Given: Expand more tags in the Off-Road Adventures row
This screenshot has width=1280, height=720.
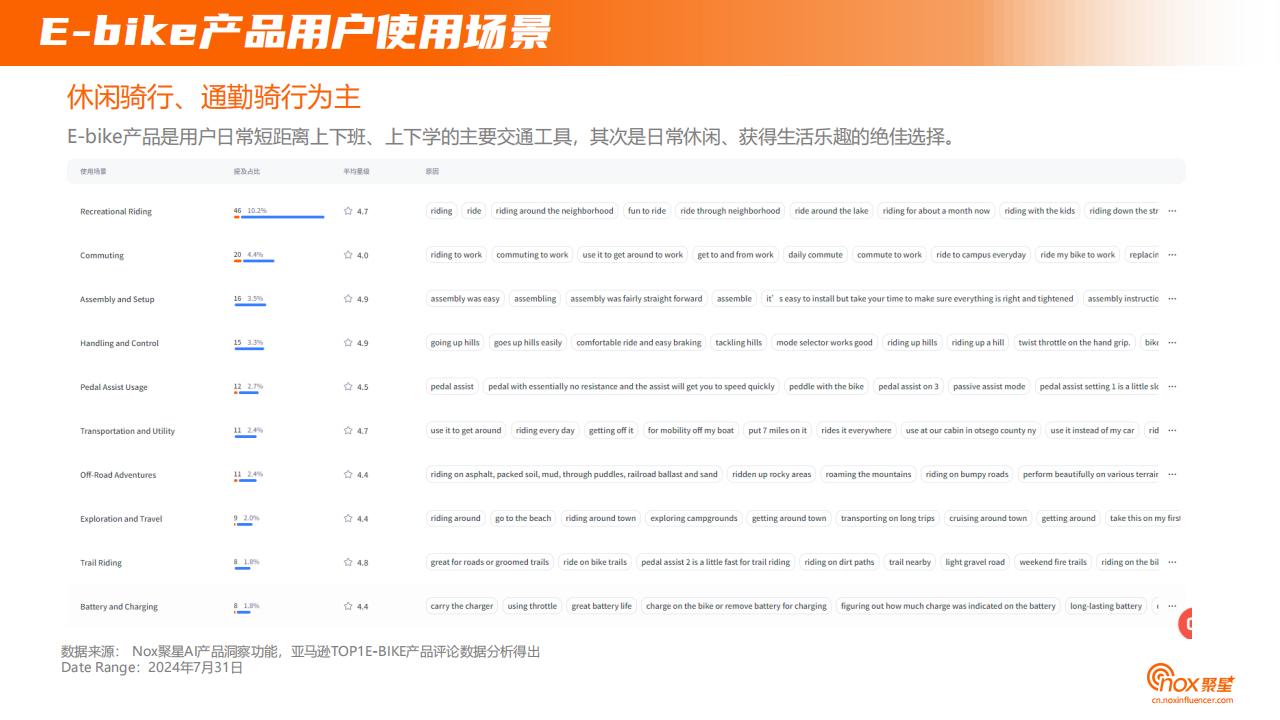Looking at the screenshot, I should (x=1172, y=475).
